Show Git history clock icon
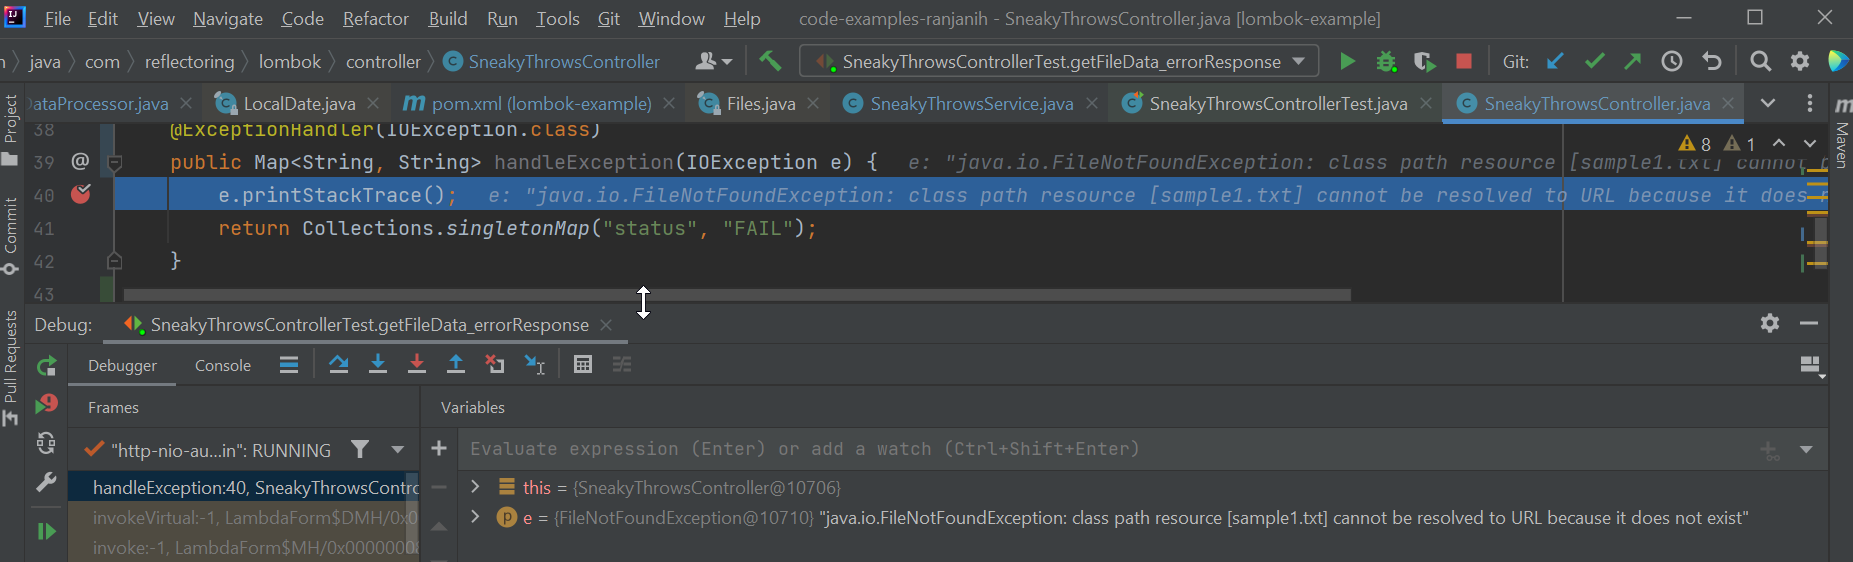1853x562 pixels. pyautogui.click(x=1672, y=62)
